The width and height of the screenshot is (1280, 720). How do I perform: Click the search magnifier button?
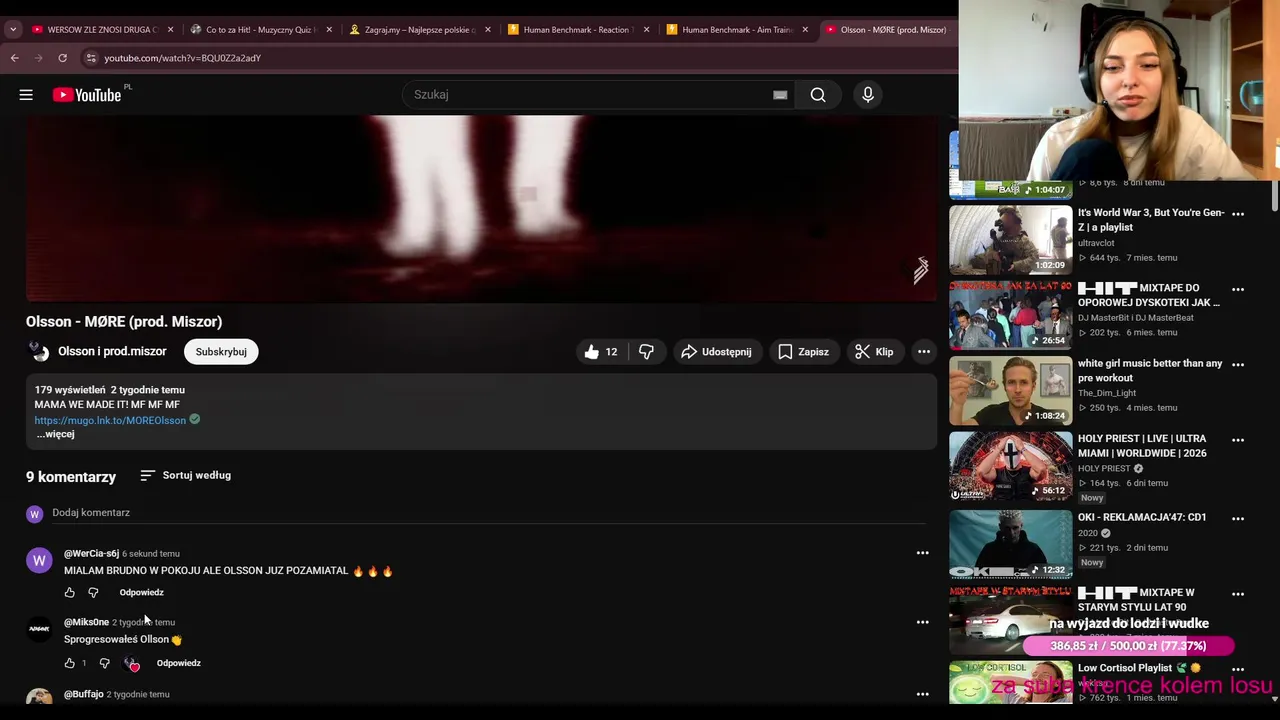(x=818, y=95)
